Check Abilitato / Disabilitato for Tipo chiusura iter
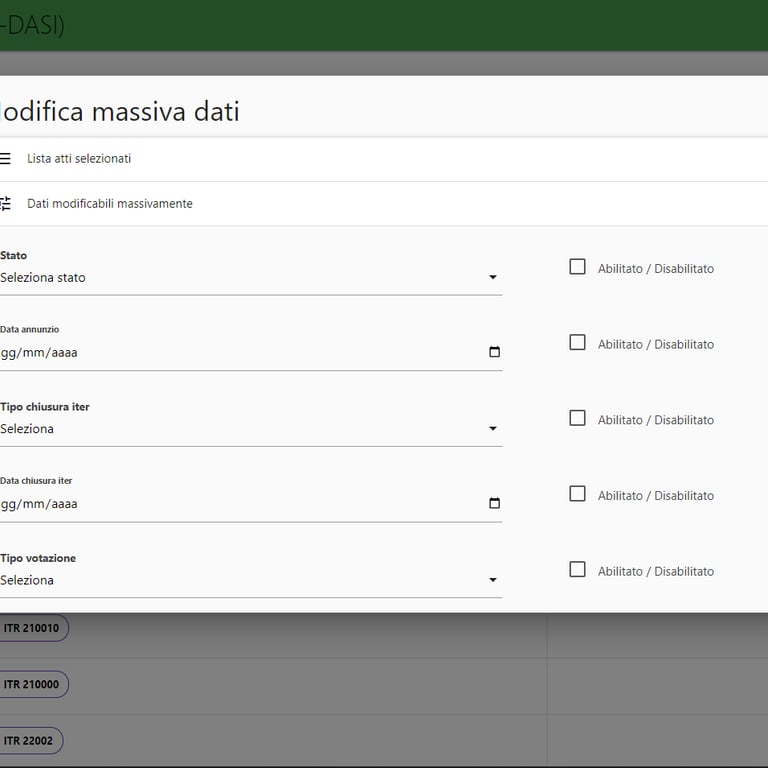Image resolution: width=768 pixels, height=768 pixels. tap(577, 418)
